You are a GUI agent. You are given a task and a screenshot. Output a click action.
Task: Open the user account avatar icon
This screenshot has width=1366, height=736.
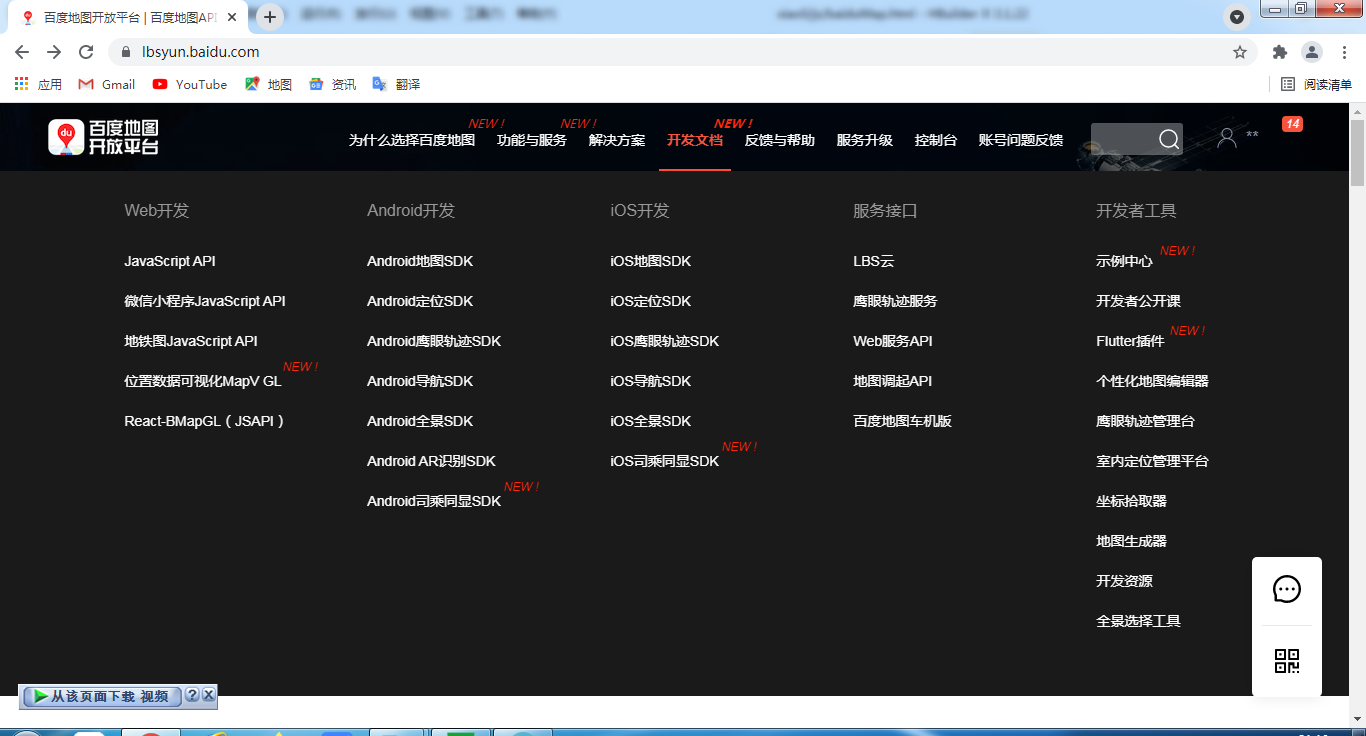click(1227, 138)
